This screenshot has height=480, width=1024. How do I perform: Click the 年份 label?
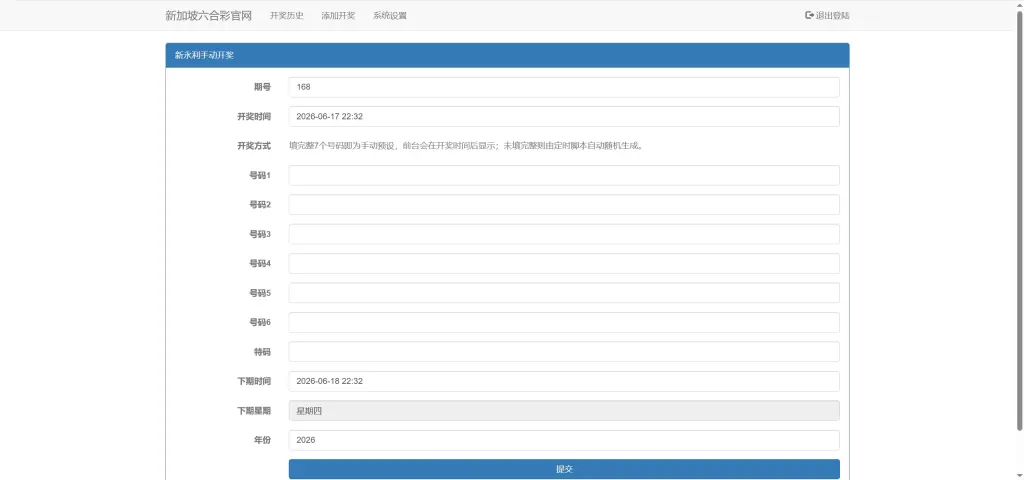(x=262, y=440)
